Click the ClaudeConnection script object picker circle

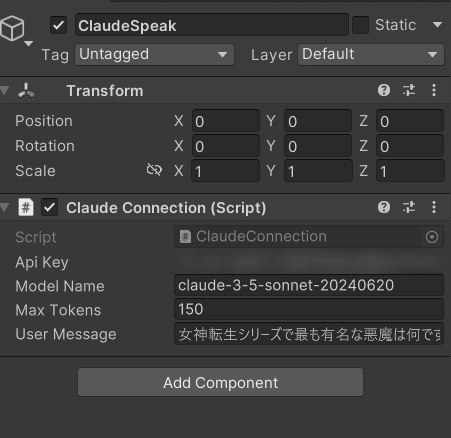point(432,237)
